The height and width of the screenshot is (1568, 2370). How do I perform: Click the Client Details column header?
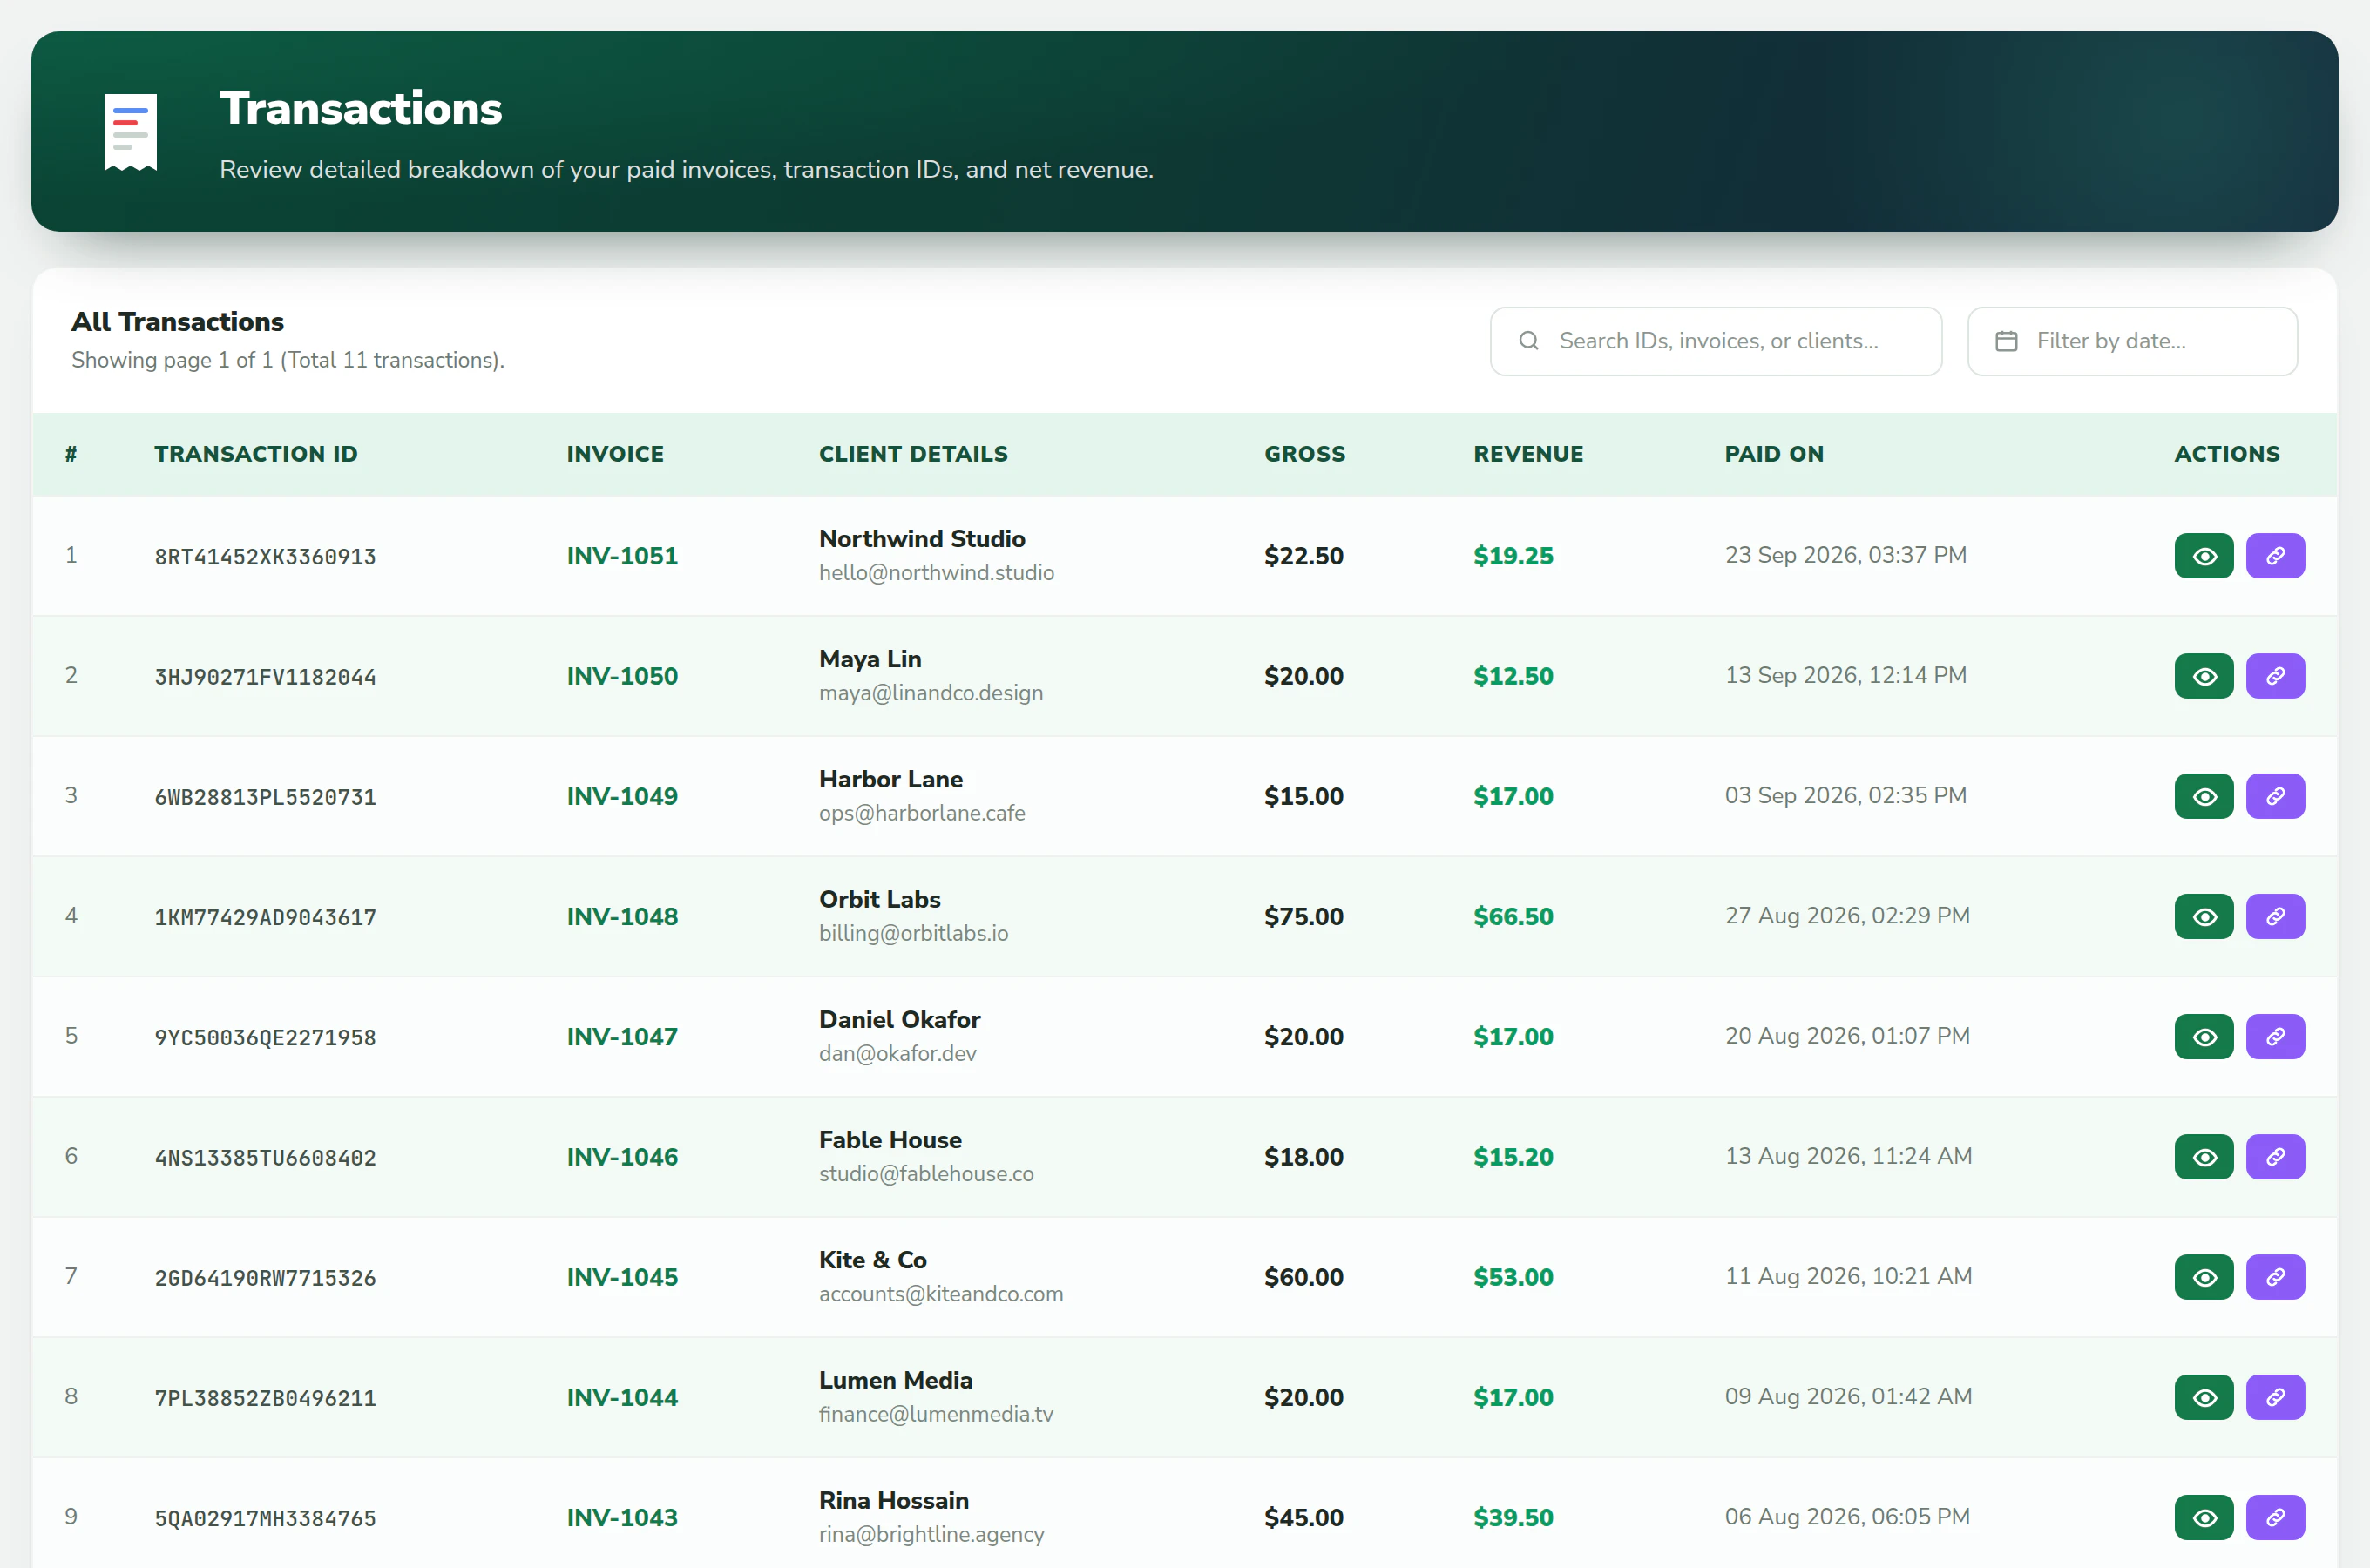pos(913,454)
